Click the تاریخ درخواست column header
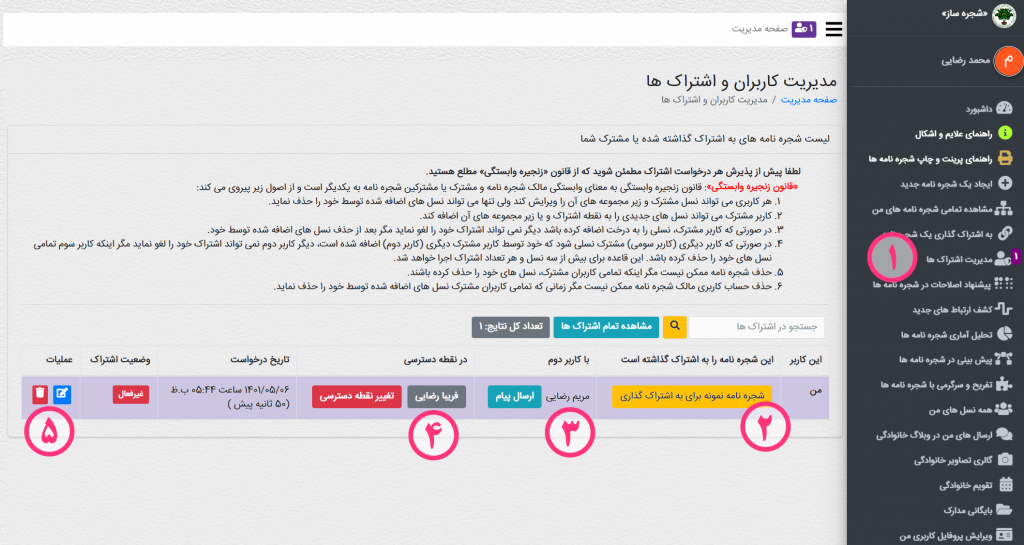This screenshot has width=1024, height=545. coord(259,360)
